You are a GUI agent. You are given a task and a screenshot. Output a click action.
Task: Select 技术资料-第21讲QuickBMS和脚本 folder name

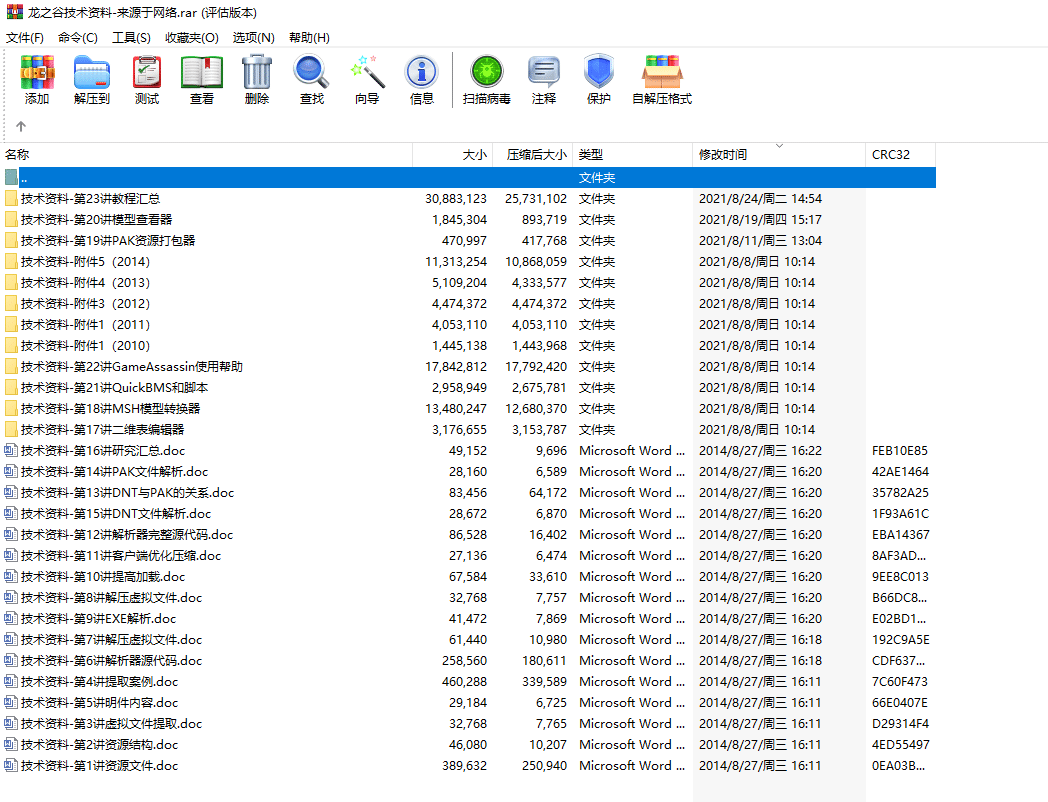pos(114,388)
